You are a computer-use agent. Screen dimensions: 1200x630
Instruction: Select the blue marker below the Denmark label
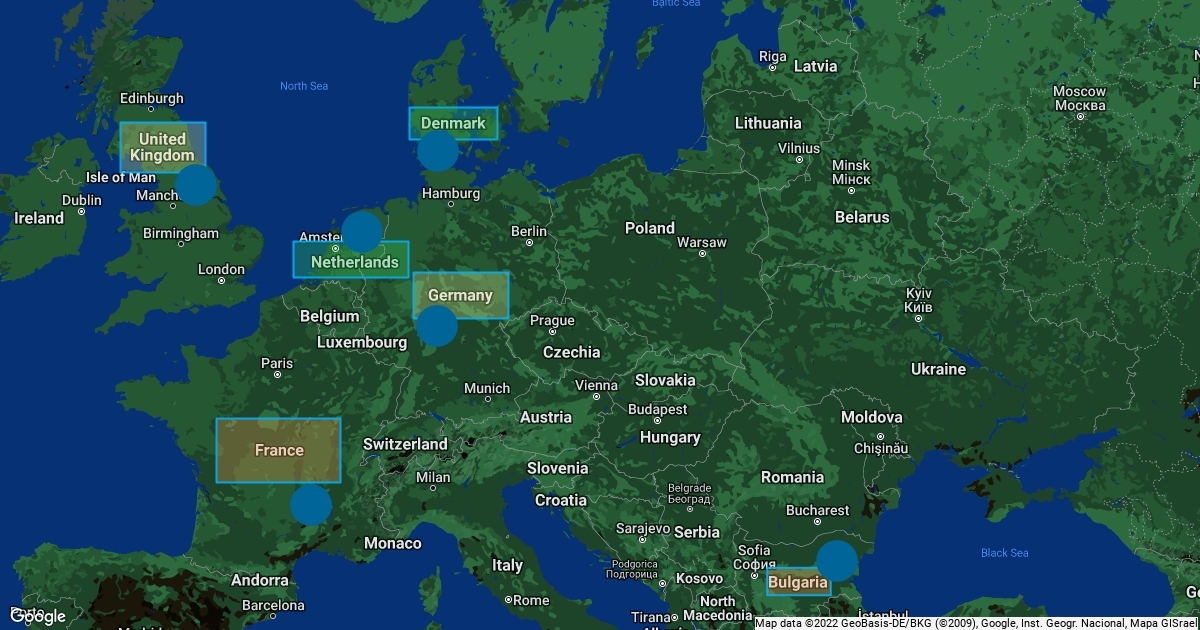[x=437, y=152]
